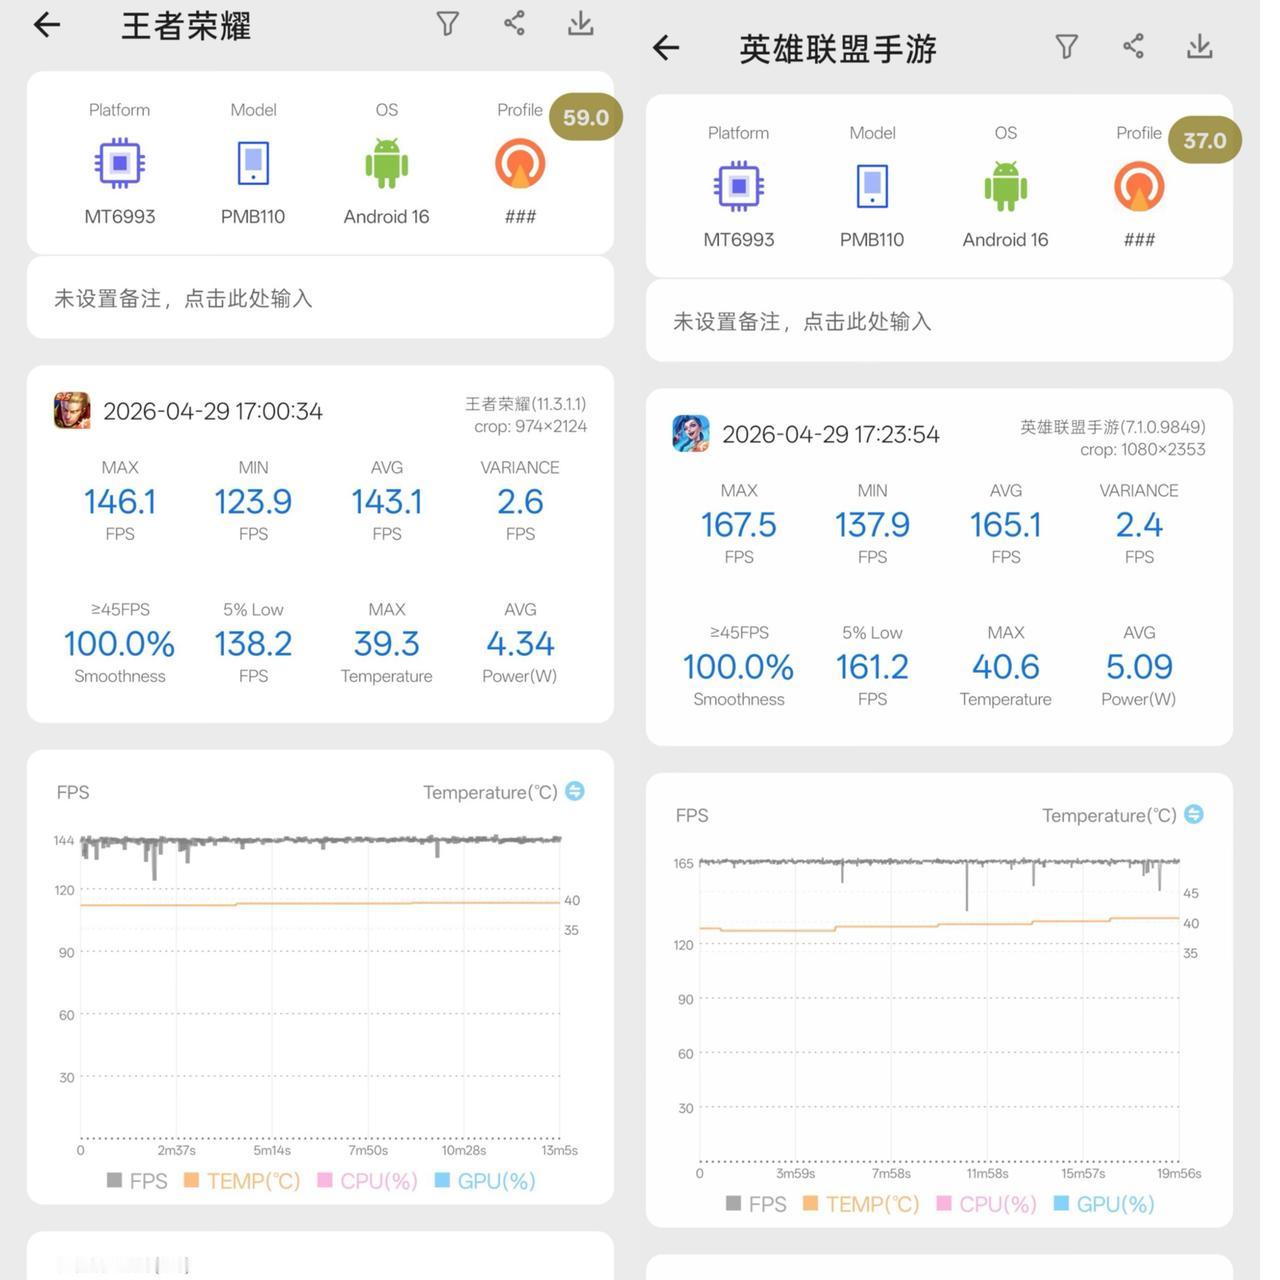Select the 5.09 AVG Power value
1280x1280 pixels.
coord(1139,666)
